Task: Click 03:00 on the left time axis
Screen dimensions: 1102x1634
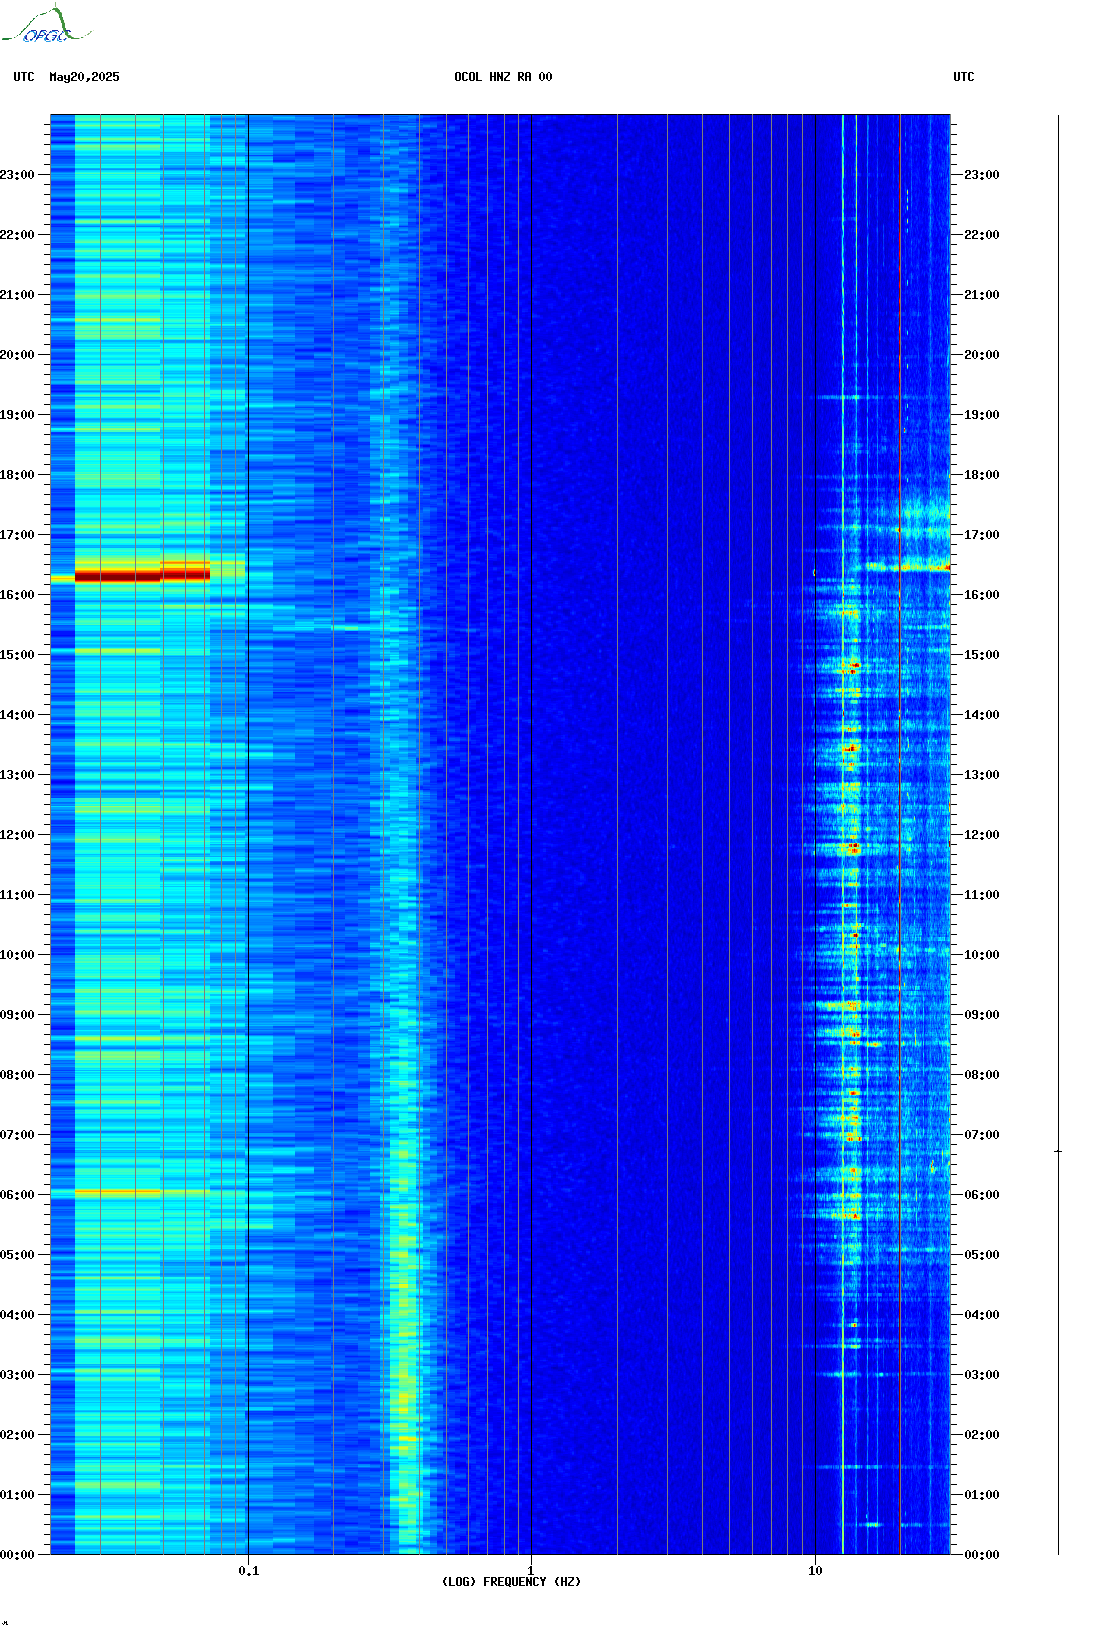Action: pos(17,1375)
